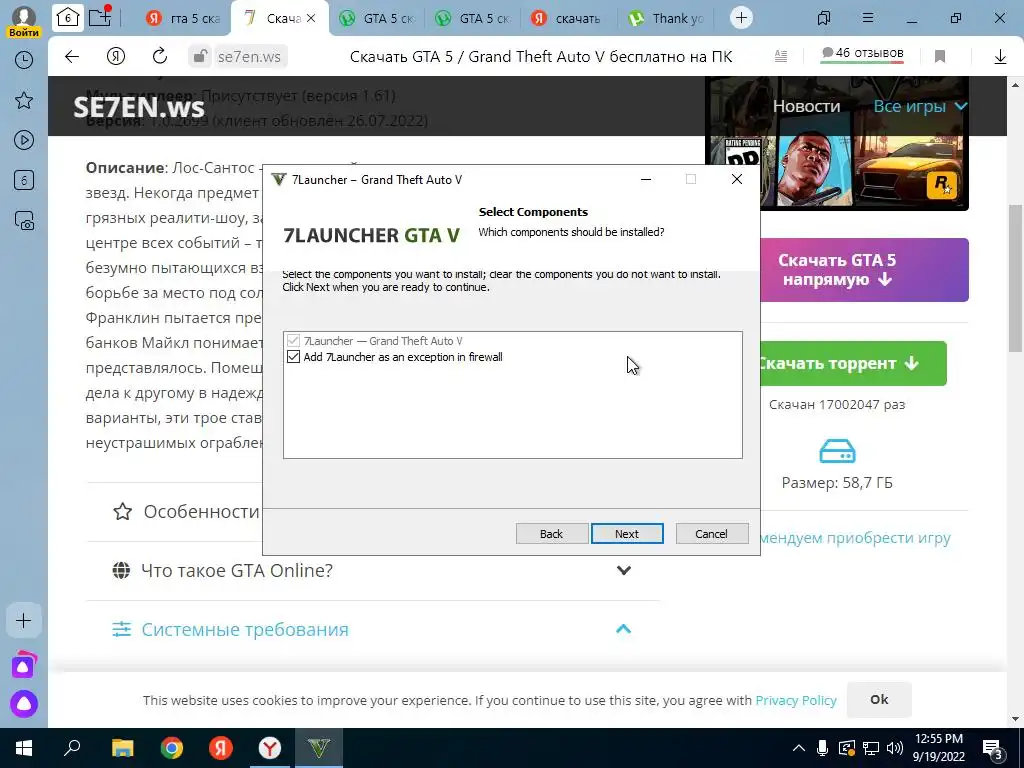This screenshot has height=768, width=1024.
Task: Show hidden system tray icons
Action: click(799, 748)
